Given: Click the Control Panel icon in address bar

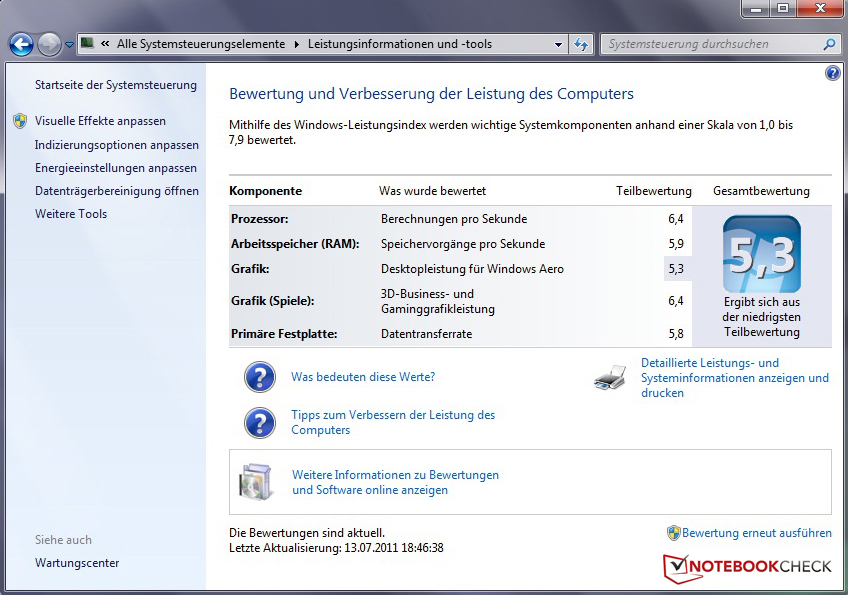Looking at the screenshot, I should click(87, 43).
